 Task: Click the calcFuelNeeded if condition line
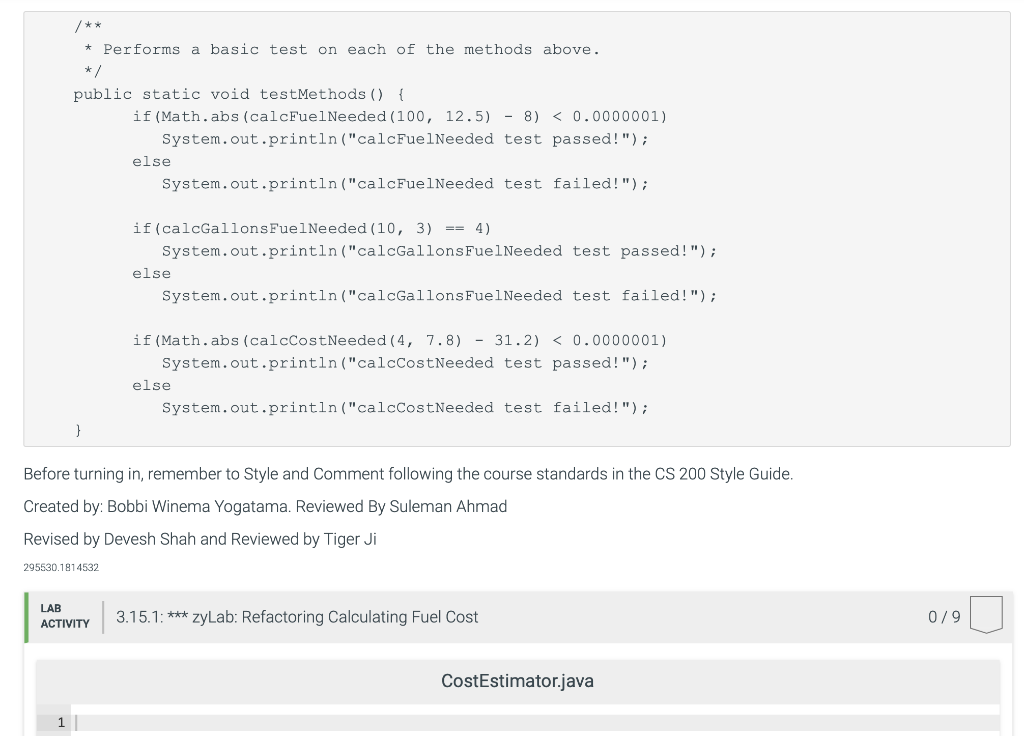tap(400, 116)
